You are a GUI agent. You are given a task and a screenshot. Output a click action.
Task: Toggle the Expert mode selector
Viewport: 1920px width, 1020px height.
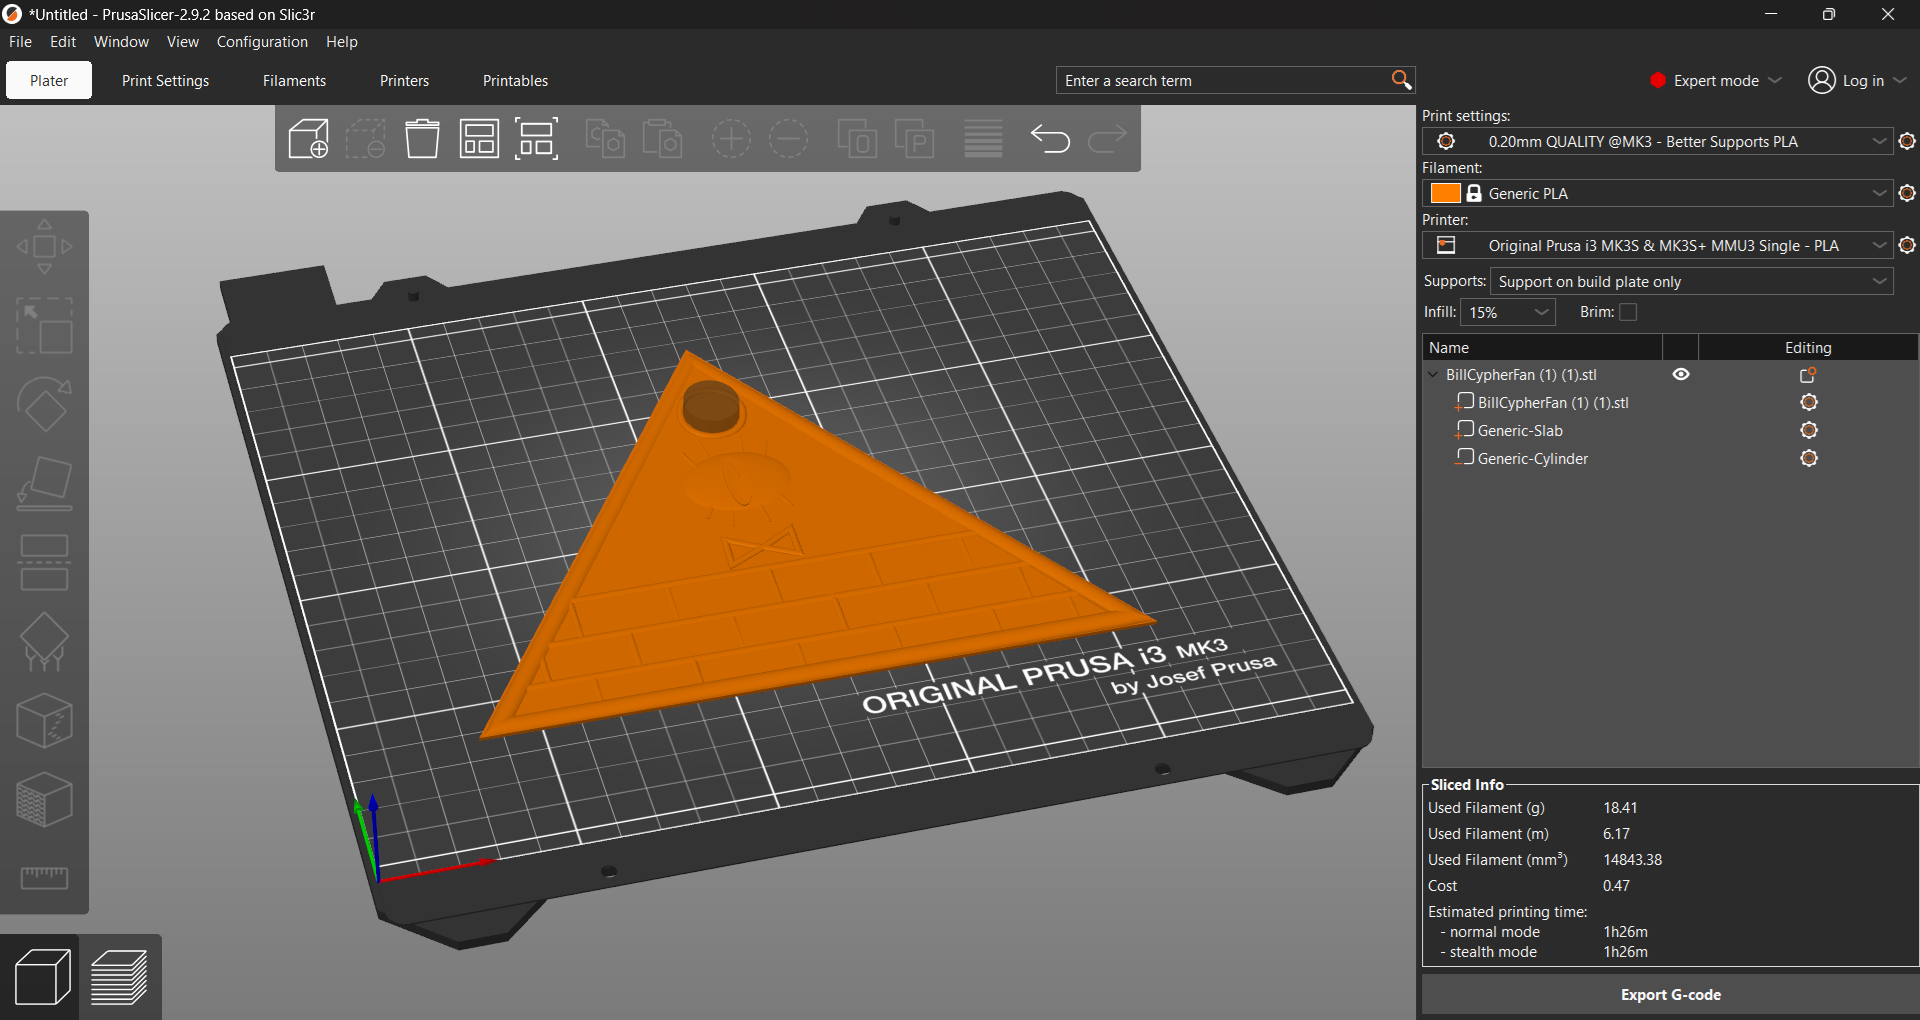1716,80
